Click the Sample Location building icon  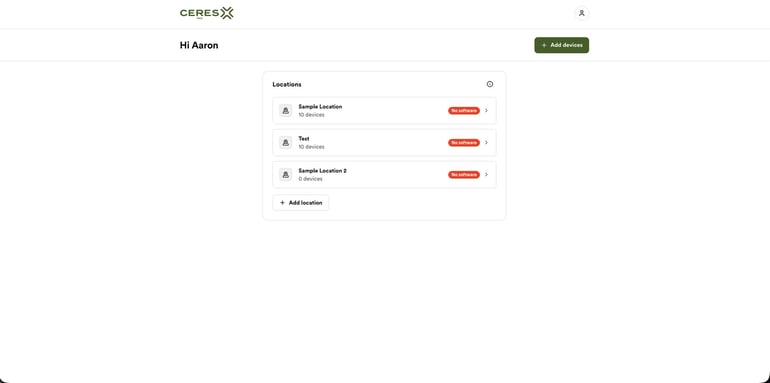(x=285, y=110)
